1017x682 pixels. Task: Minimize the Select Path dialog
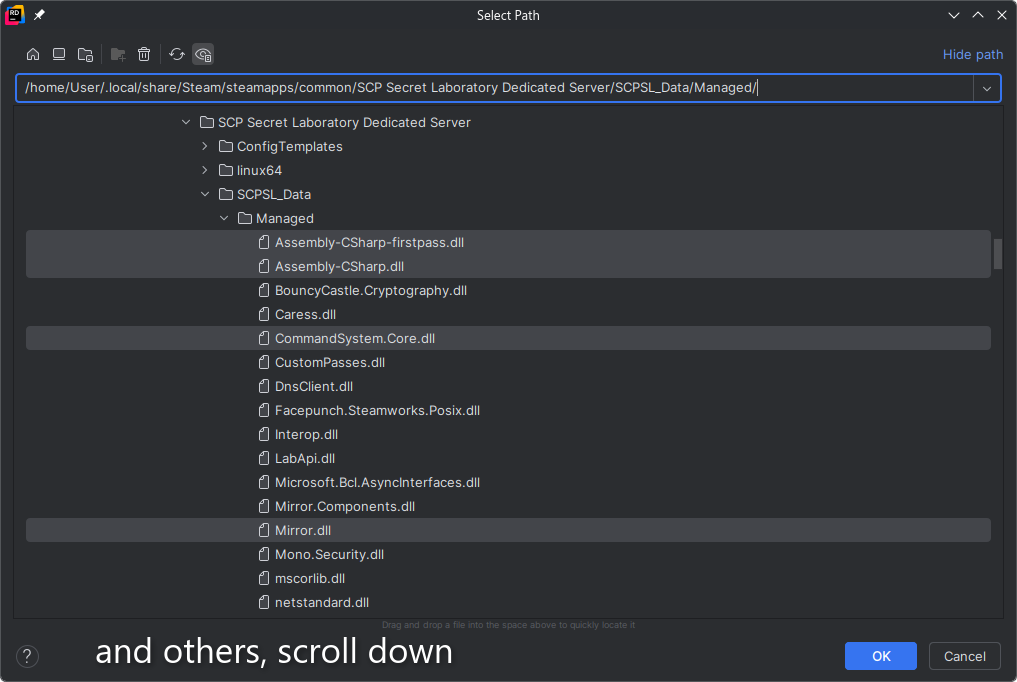[x=953, y=15]
